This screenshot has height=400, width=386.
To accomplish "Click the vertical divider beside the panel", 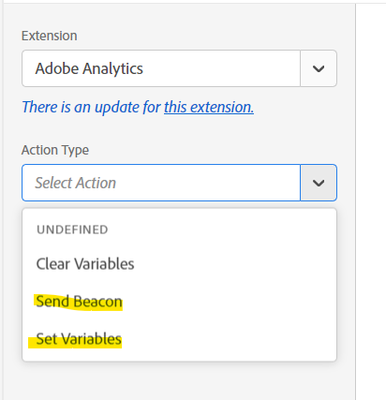I will (355, 200).
